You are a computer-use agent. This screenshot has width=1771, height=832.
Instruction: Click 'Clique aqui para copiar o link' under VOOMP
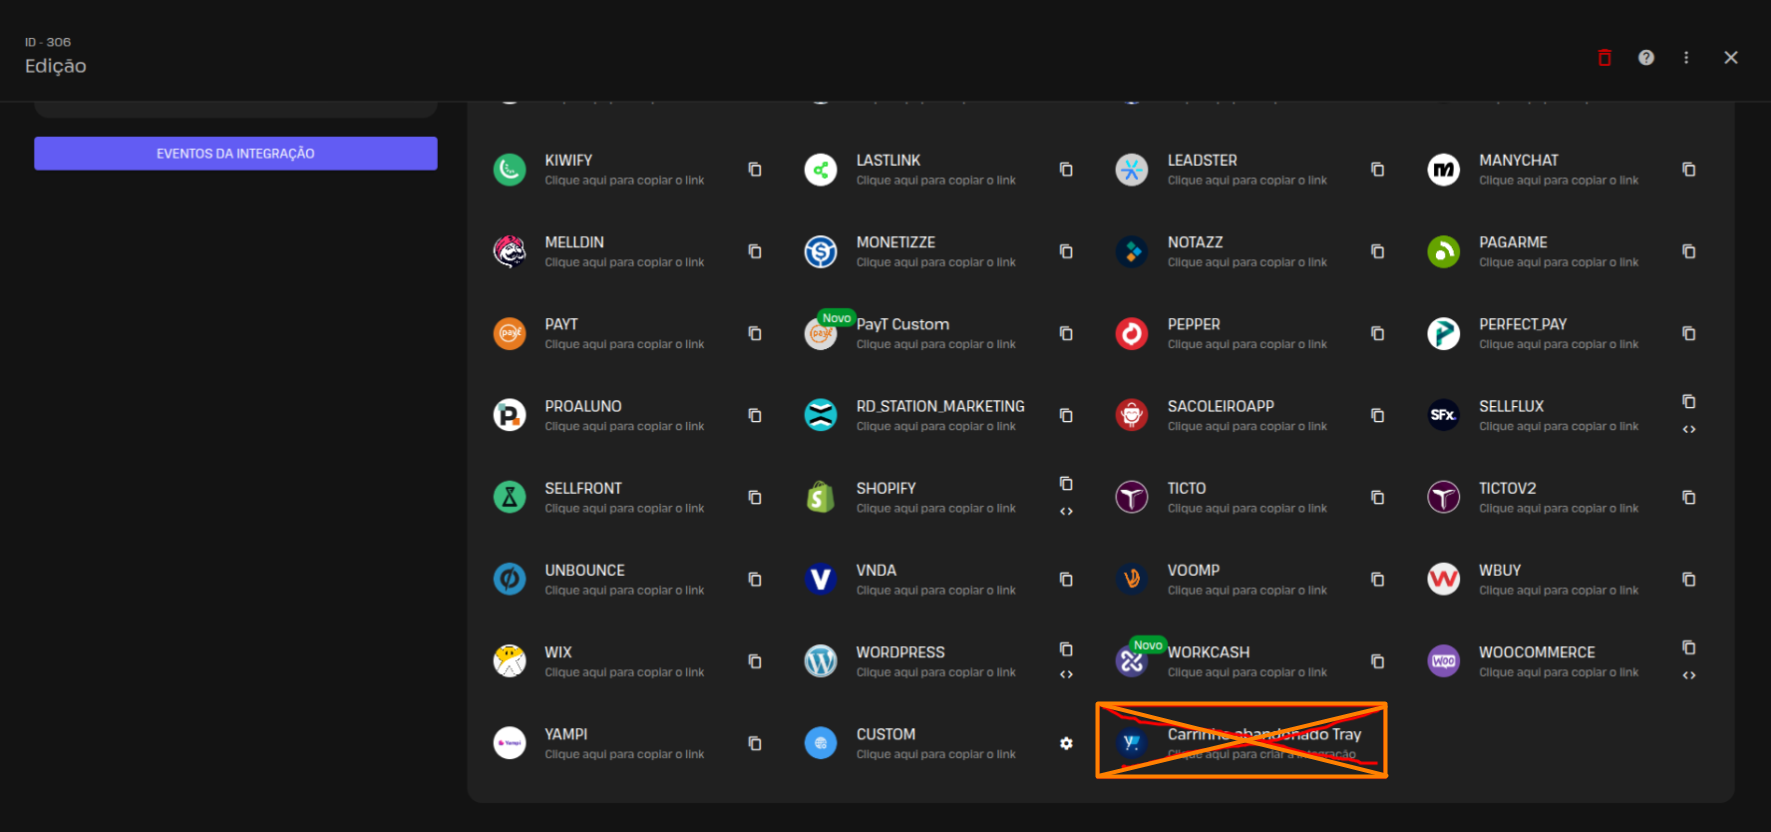pyautogui.click(x=1247, y=590)
